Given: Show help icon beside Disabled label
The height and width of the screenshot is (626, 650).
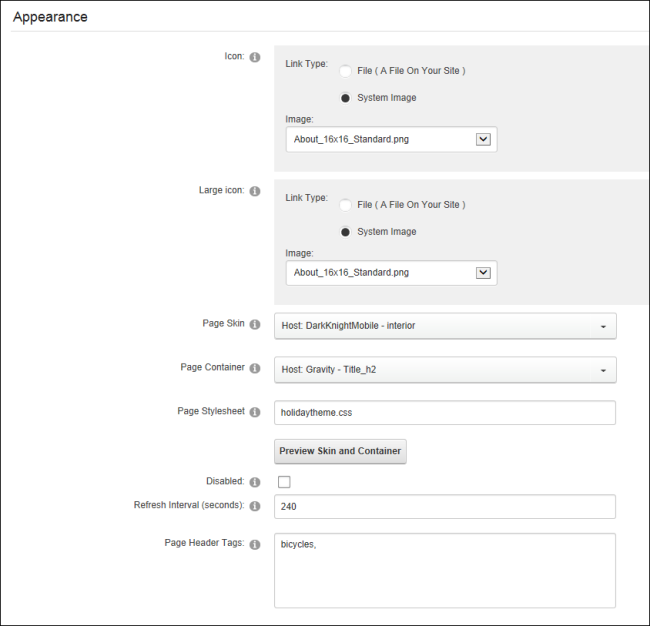Looking at the screenshot, I should coord(255,482).
